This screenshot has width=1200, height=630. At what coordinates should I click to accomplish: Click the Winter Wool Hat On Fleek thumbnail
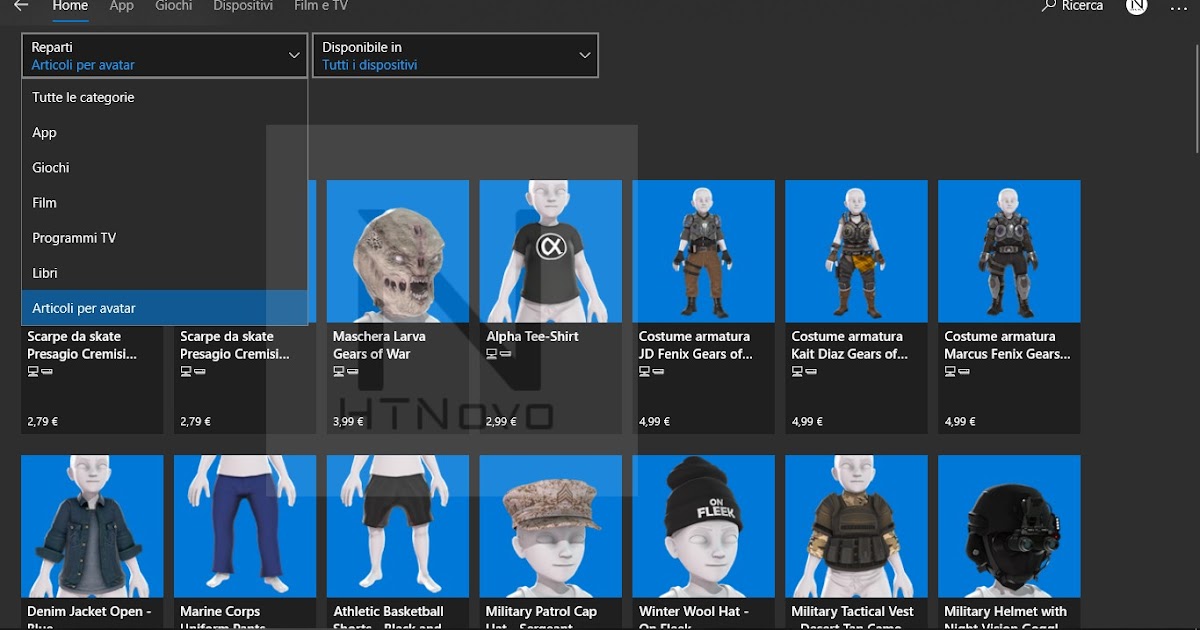tap(703, 526)
